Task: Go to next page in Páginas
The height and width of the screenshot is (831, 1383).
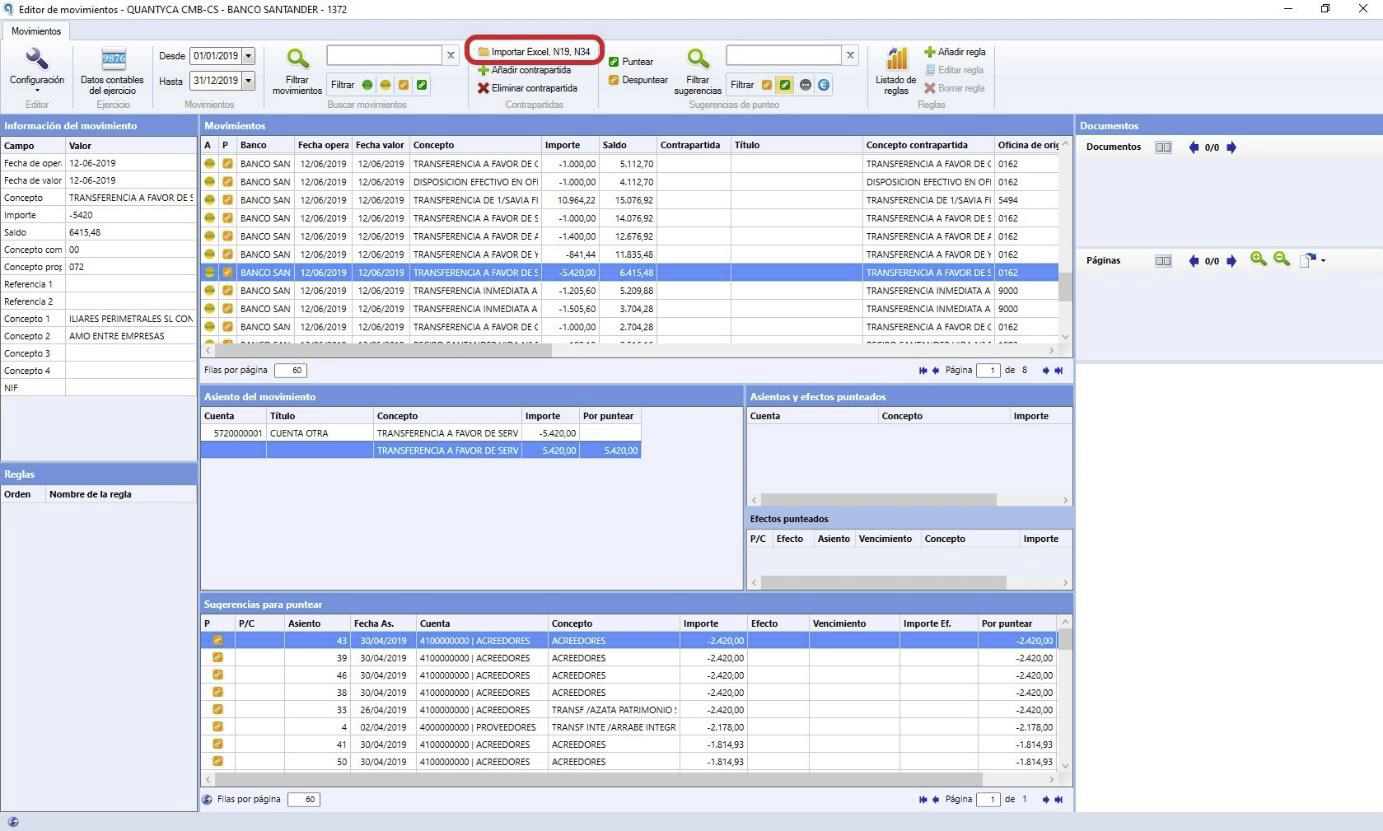Action: [1231, 260]
